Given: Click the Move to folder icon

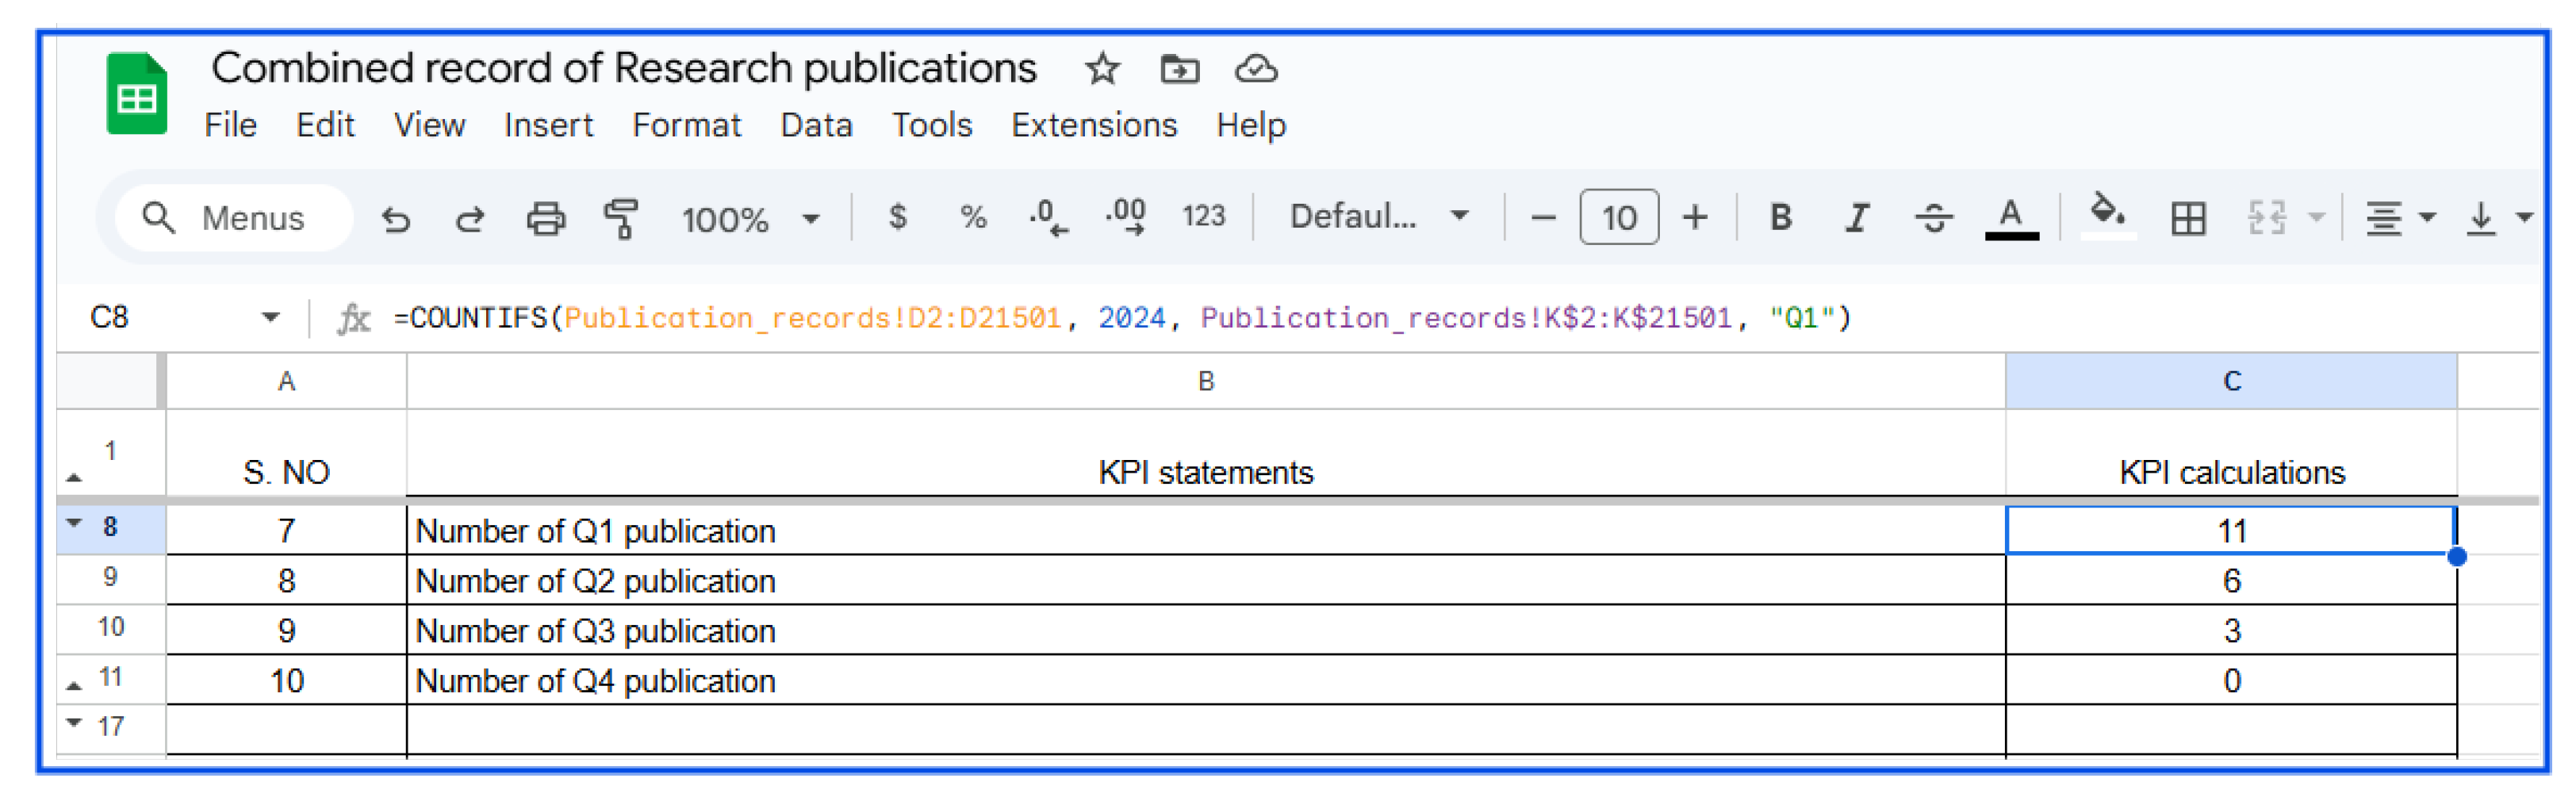Looking at the screenshot, I should pyautogui.click(x=1179, y=69).
